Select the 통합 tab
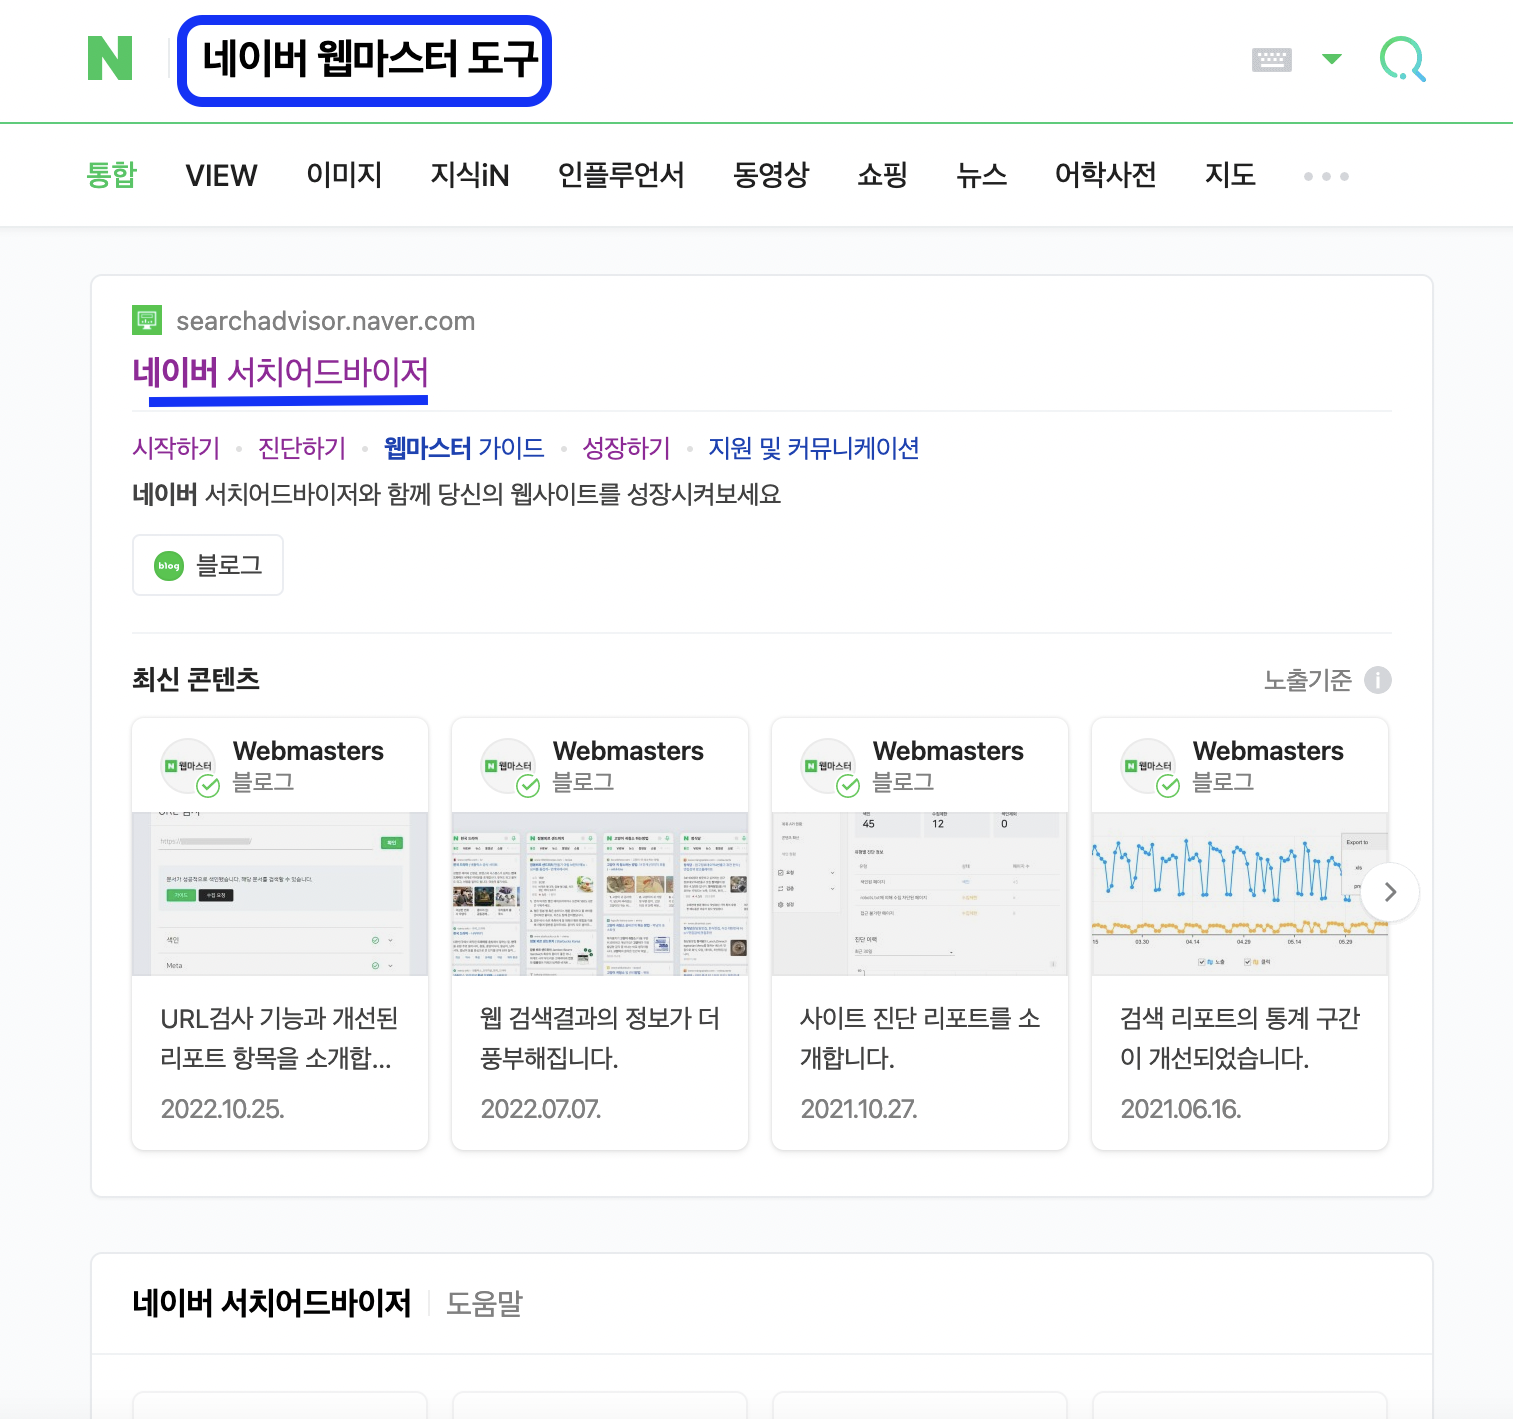 [x=111, y=175]
